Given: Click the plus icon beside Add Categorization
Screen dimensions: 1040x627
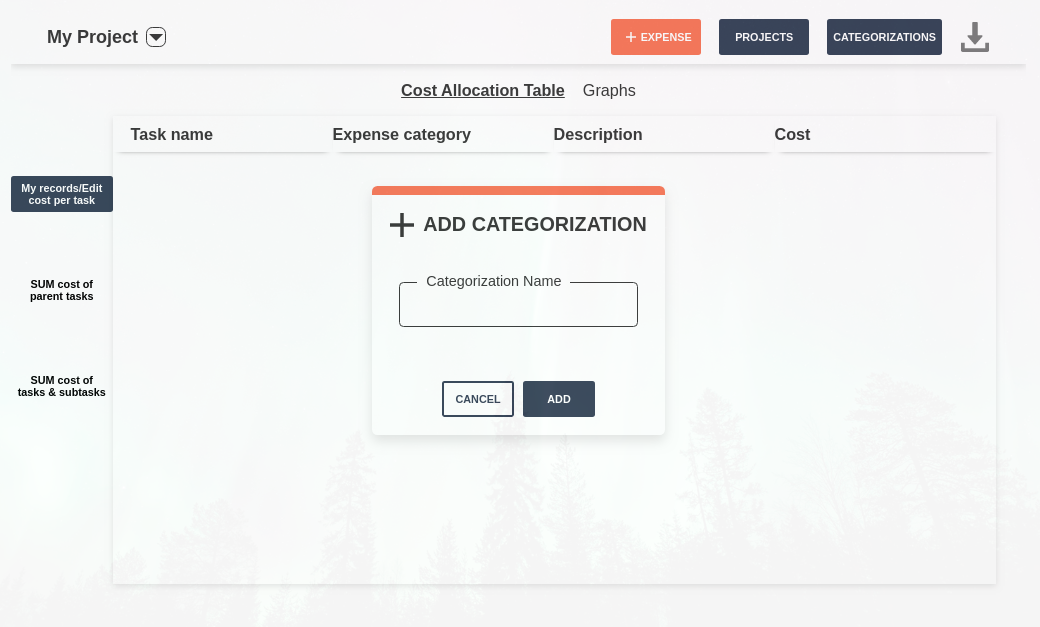Looking at the screenshot, I should pos(402,225).
